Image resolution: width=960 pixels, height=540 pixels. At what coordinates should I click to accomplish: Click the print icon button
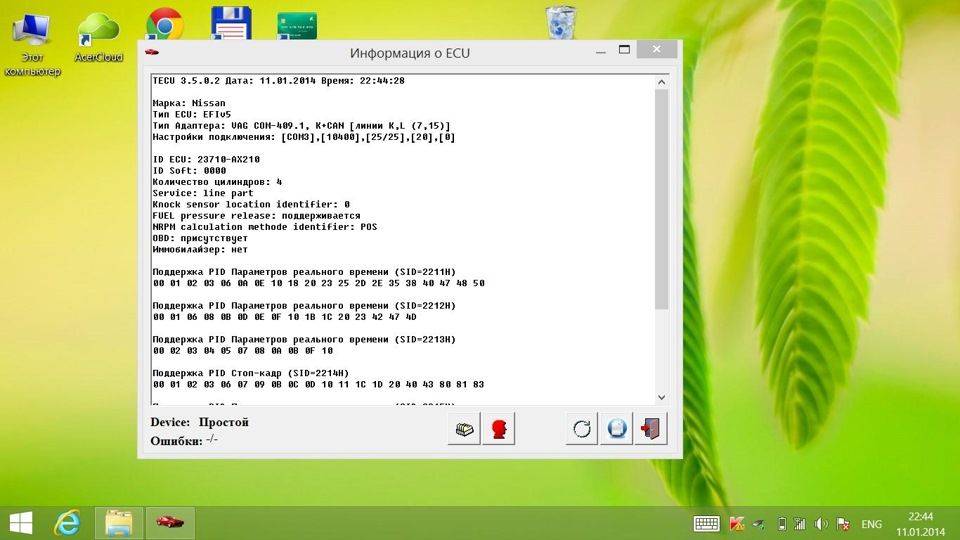pyautogui.click(x=464, y=429)
